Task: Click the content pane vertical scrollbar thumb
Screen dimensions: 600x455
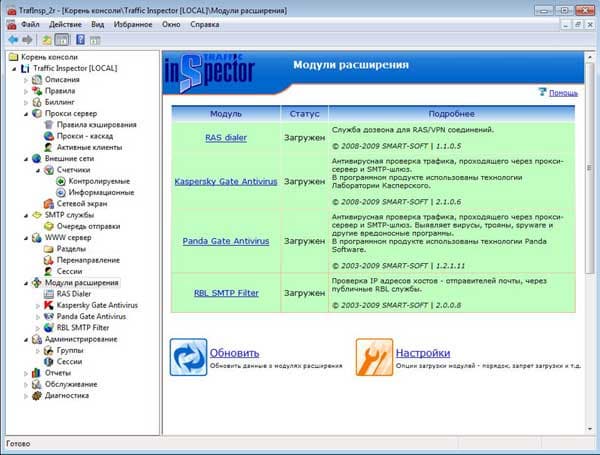Action: (590, 167)
